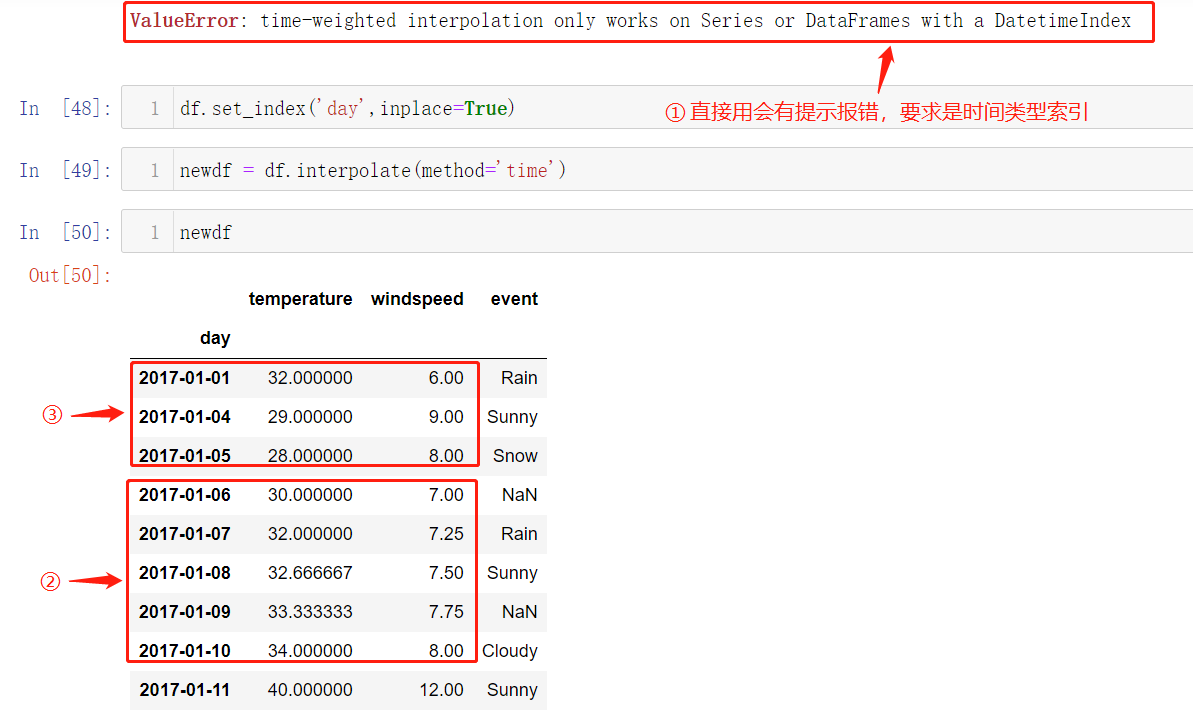Click index cell 2017-01-08
1193x715 pixels.
(x=185, y=573)
